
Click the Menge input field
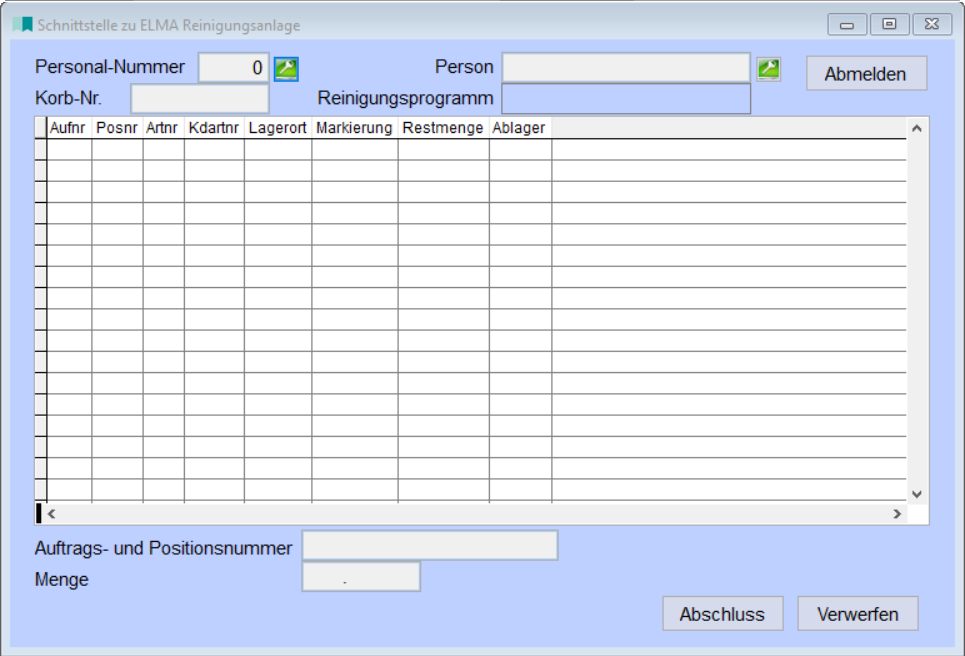click(x=361, y=578)
